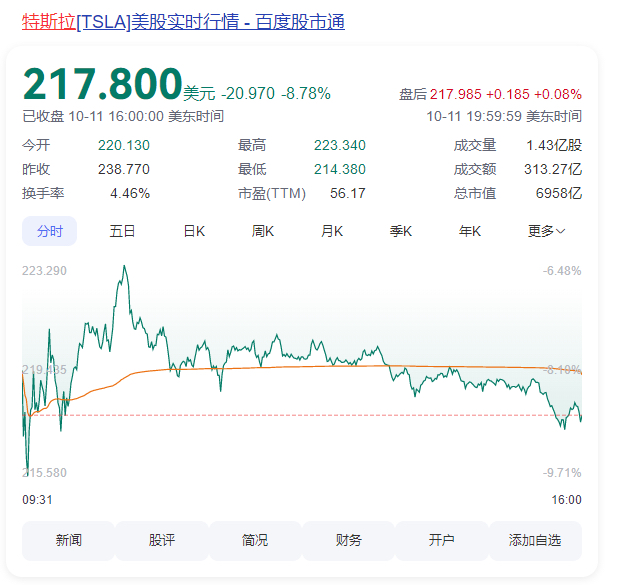Click the -20.970 price change
The image size is (619, 585).
click(x=248, y=94)
